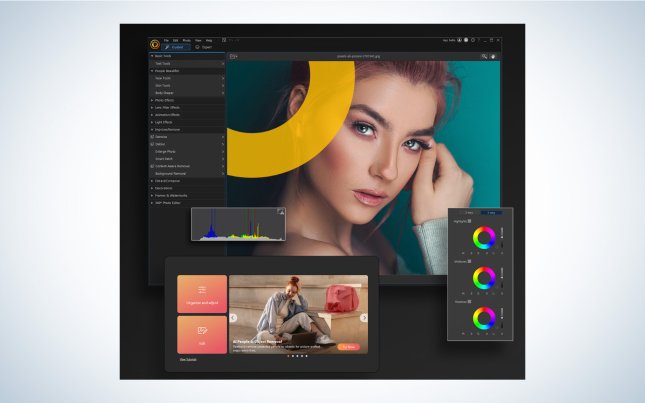Expand the Frames & Watermarks section
The width and height of the screenshot is (645, 403).
pos(151,195)
